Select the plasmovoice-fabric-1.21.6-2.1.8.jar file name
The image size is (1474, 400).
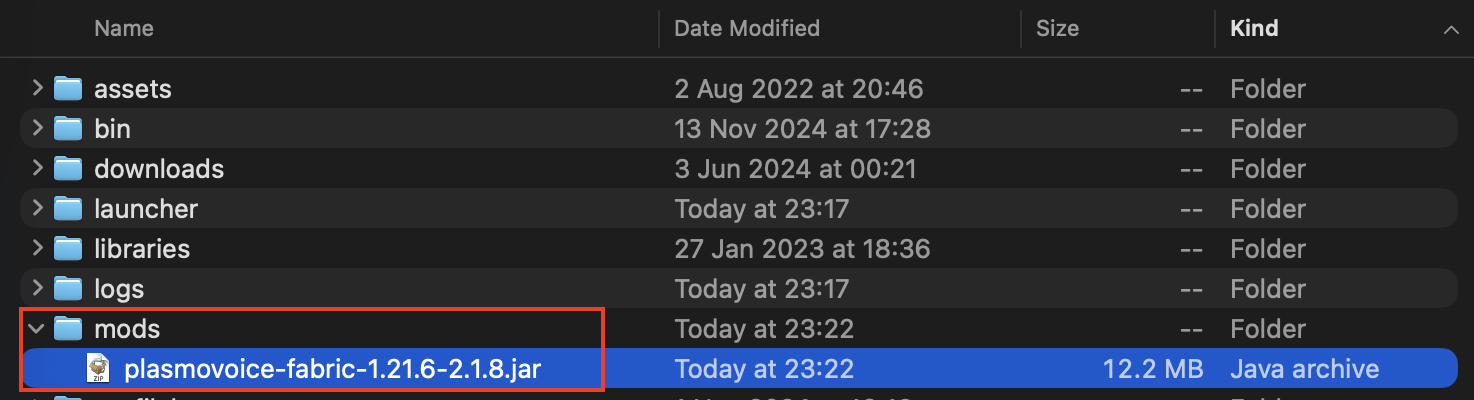(x=333, y=369)
